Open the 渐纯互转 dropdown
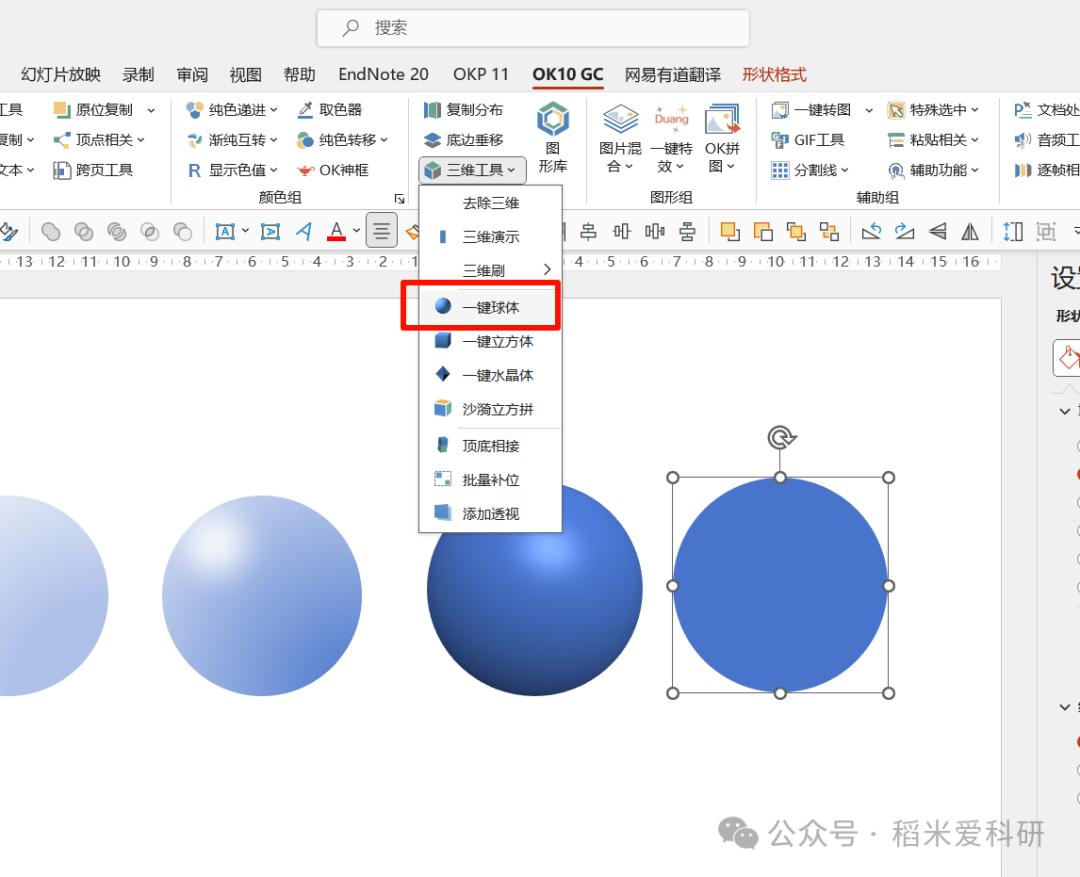 pyautogui.click(x=232, y=140)
